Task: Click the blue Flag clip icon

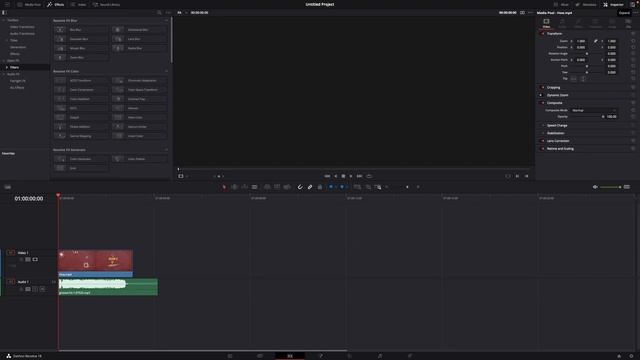Action: pyautogui.click(x=331, y=187)
